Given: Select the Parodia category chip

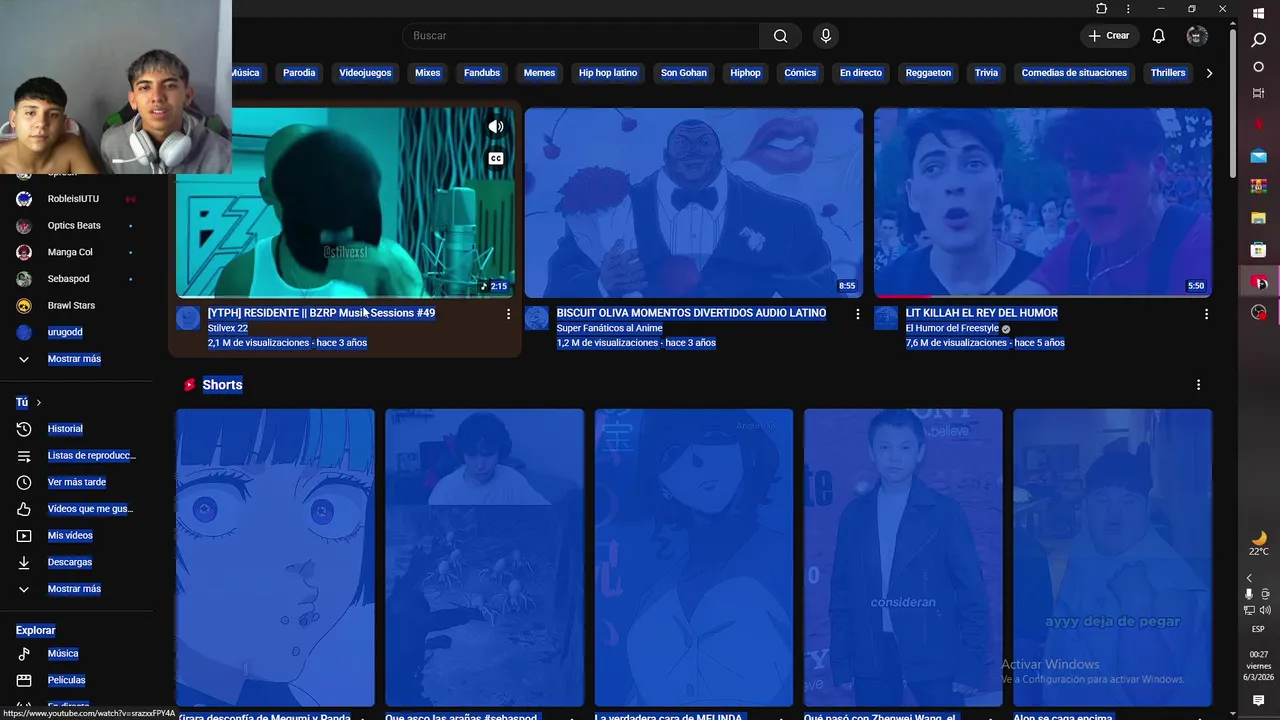Looking at the screenshot, I should (x=299, y=73).
